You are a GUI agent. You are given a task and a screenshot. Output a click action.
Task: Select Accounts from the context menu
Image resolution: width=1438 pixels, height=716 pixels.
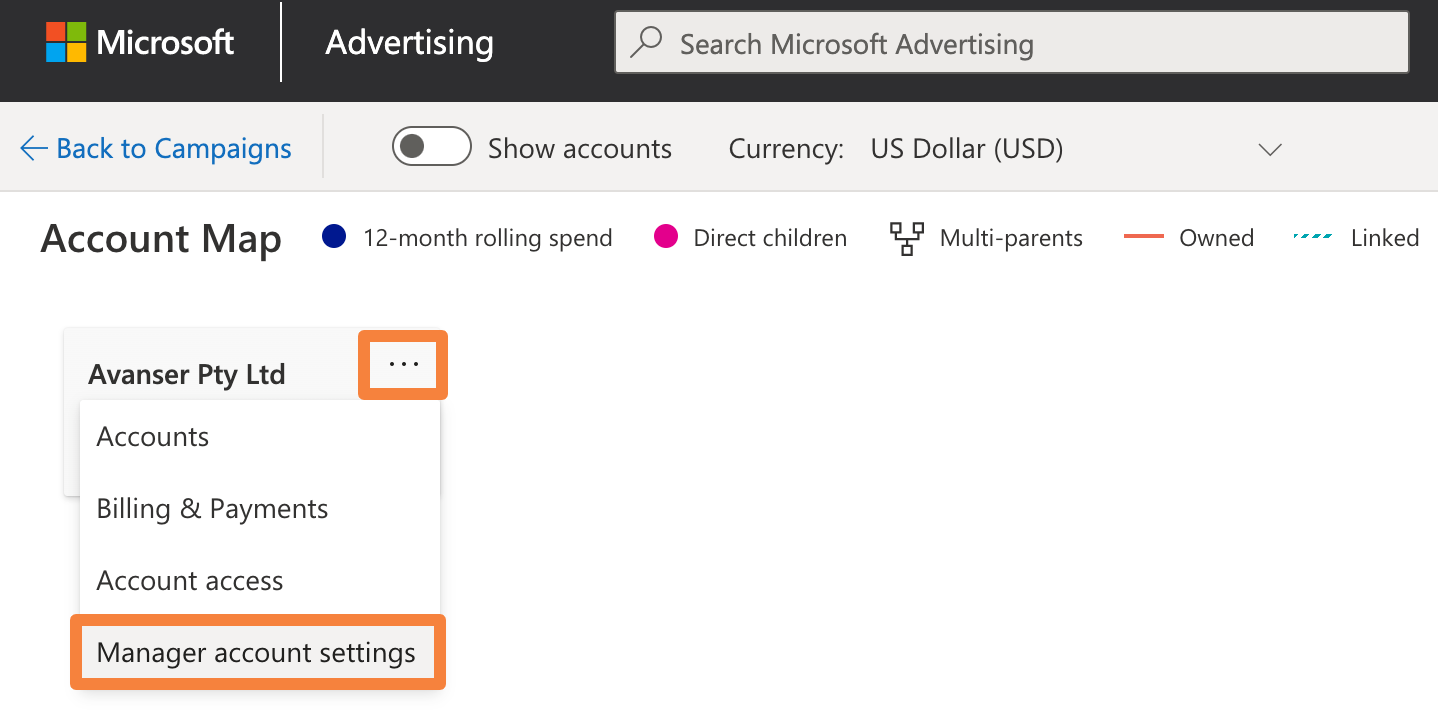153,437
